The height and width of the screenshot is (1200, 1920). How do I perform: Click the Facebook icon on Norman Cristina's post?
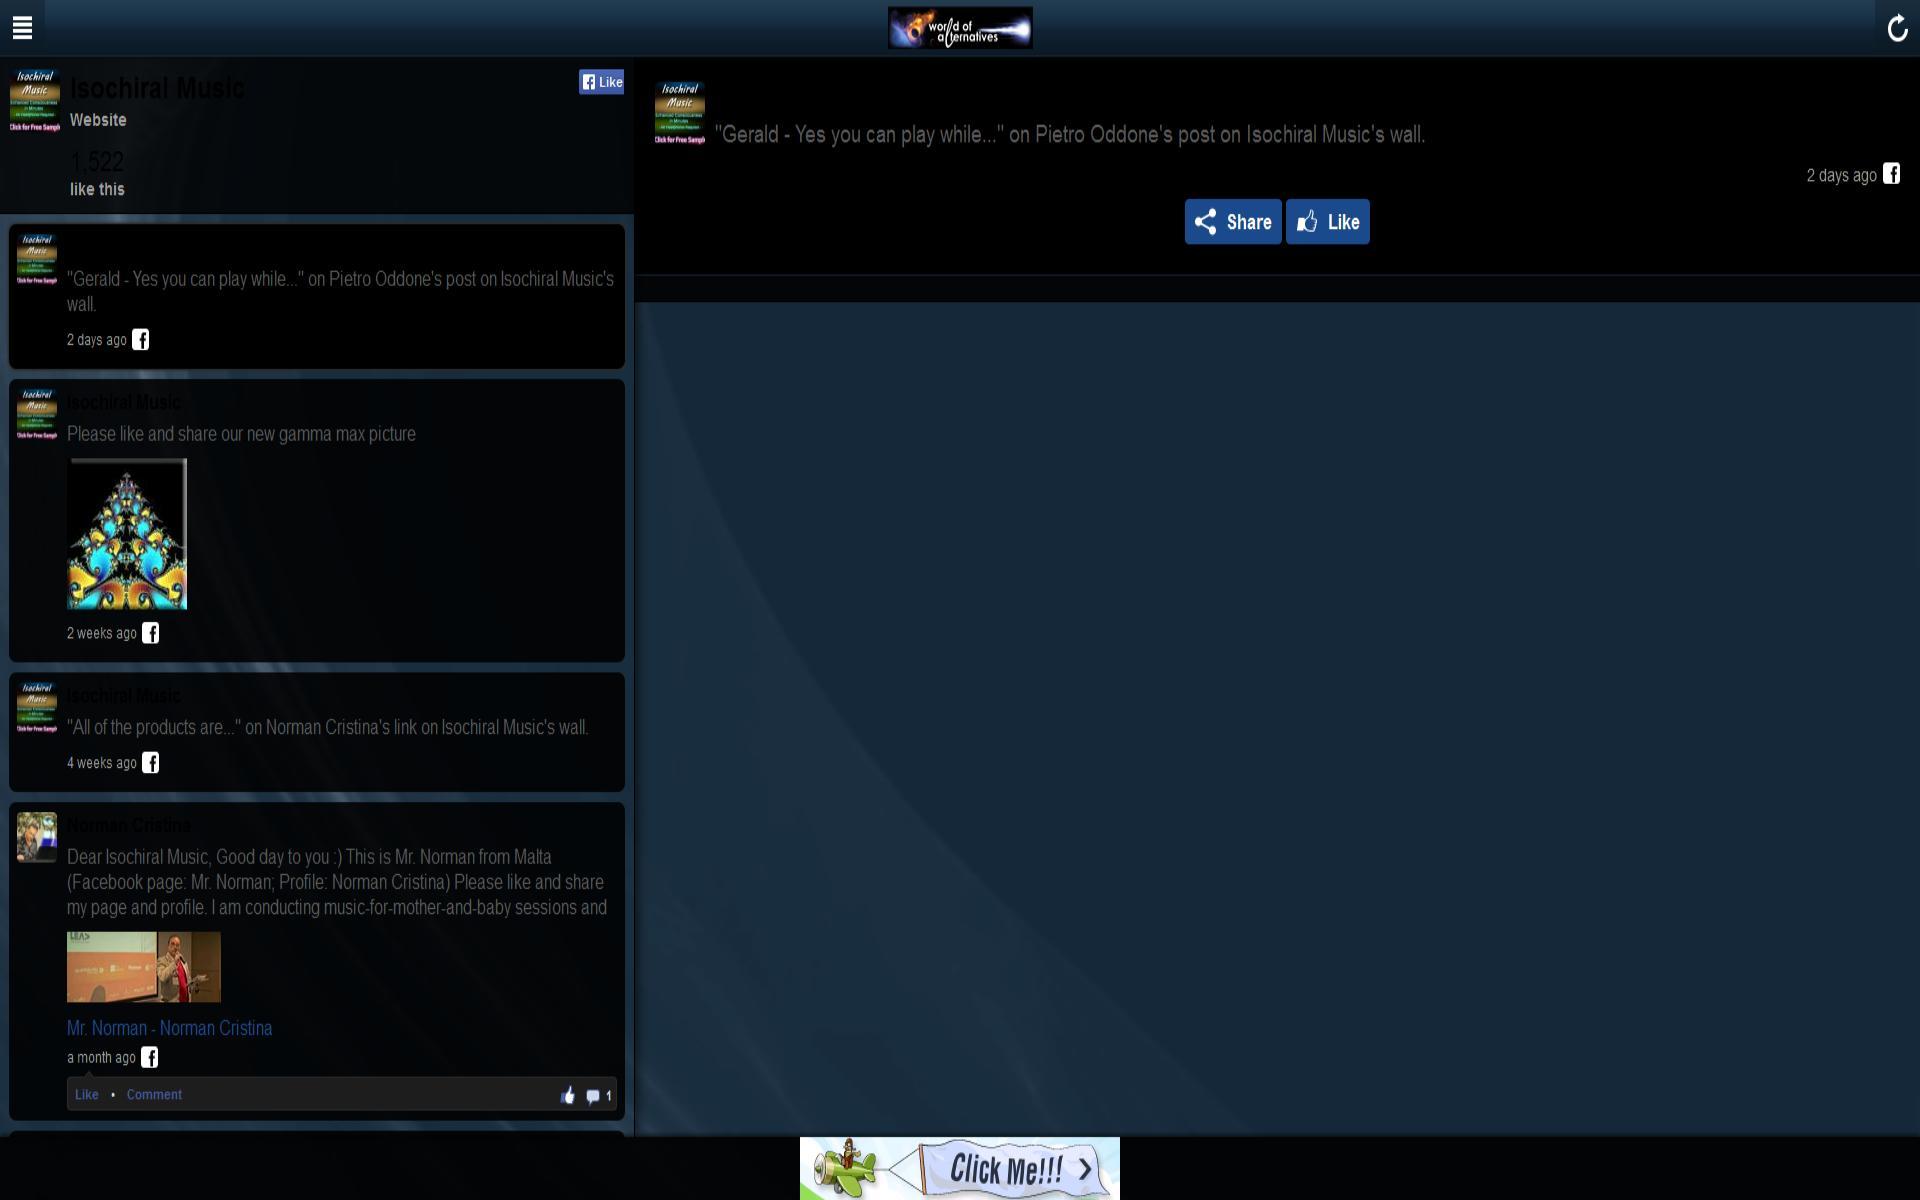point(151,1056)
